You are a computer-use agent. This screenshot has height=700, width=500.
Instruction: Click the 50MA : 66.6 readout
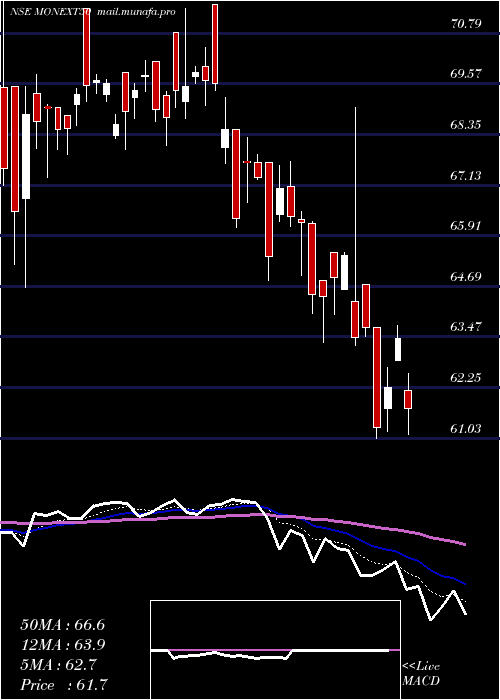(x=62, y=625)
